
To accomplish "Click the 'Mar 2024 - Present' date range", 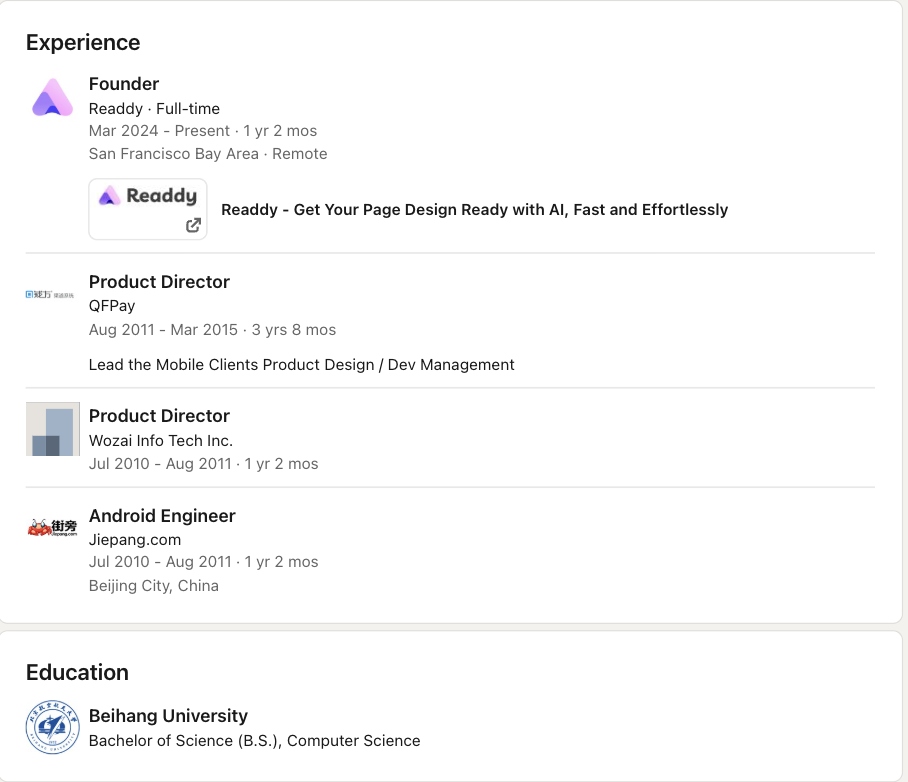I will [x=159, y=131].
